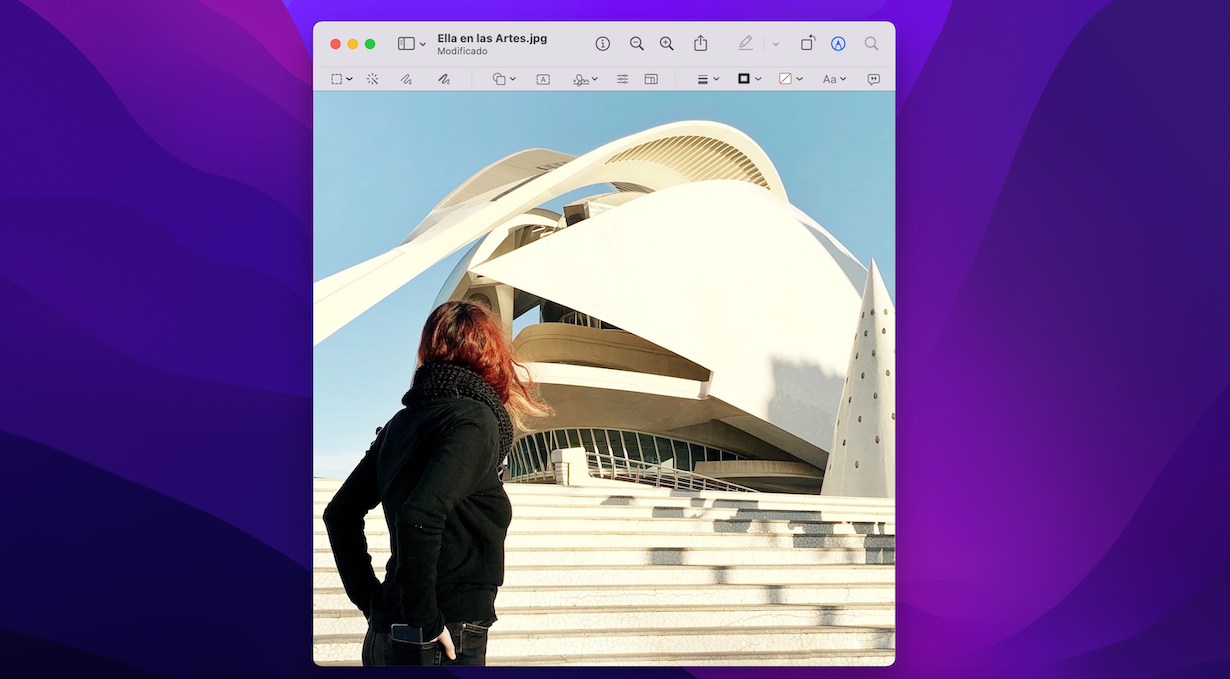The image size is (1230, 679).
Task: Open the Share menu
Action: pyautogui.click(x=700, y=43)
